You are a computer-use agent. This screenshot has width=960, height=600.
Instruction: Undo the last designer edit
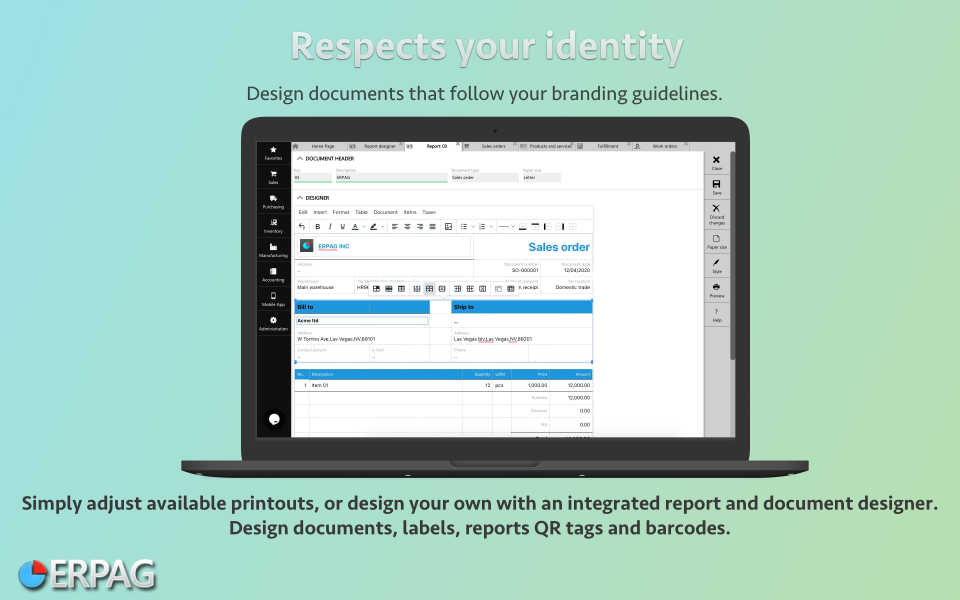tap(302, 227)
